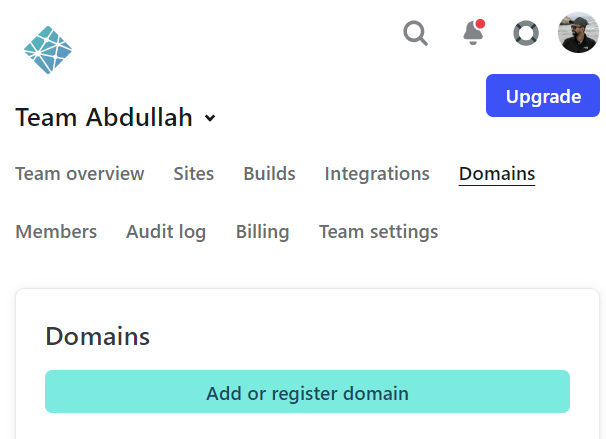Open search with the magnifying glass icon
This screenshot has width=606, height=439.
[415, 33]
